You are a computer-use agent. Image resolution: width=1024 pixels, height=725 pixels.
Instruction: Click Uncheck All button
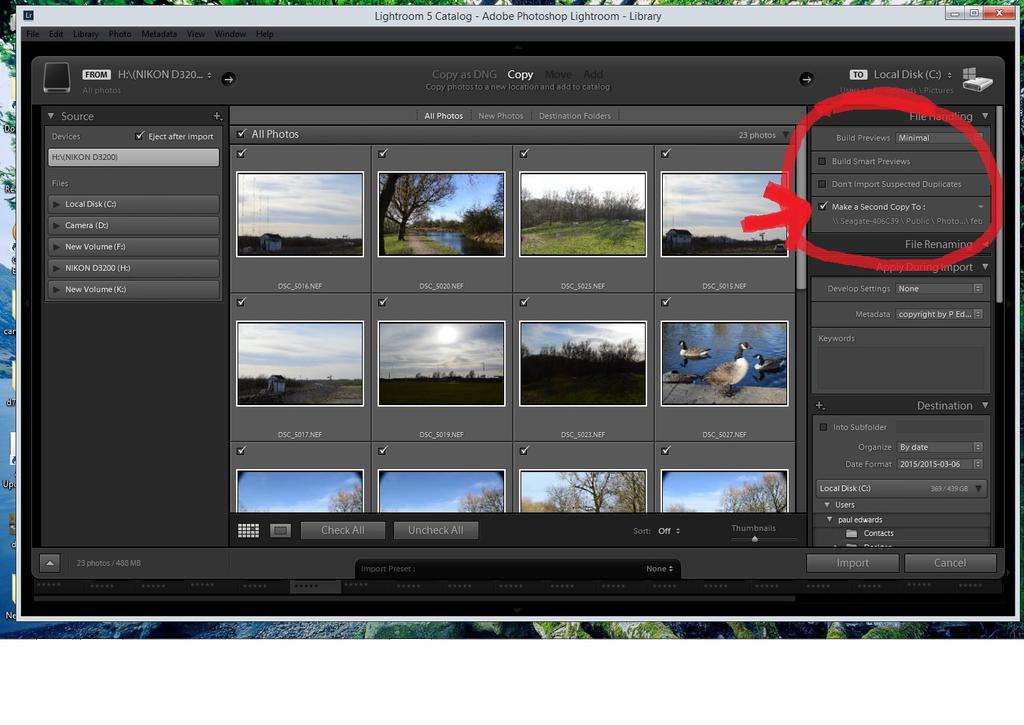click(x=436, y=530)
